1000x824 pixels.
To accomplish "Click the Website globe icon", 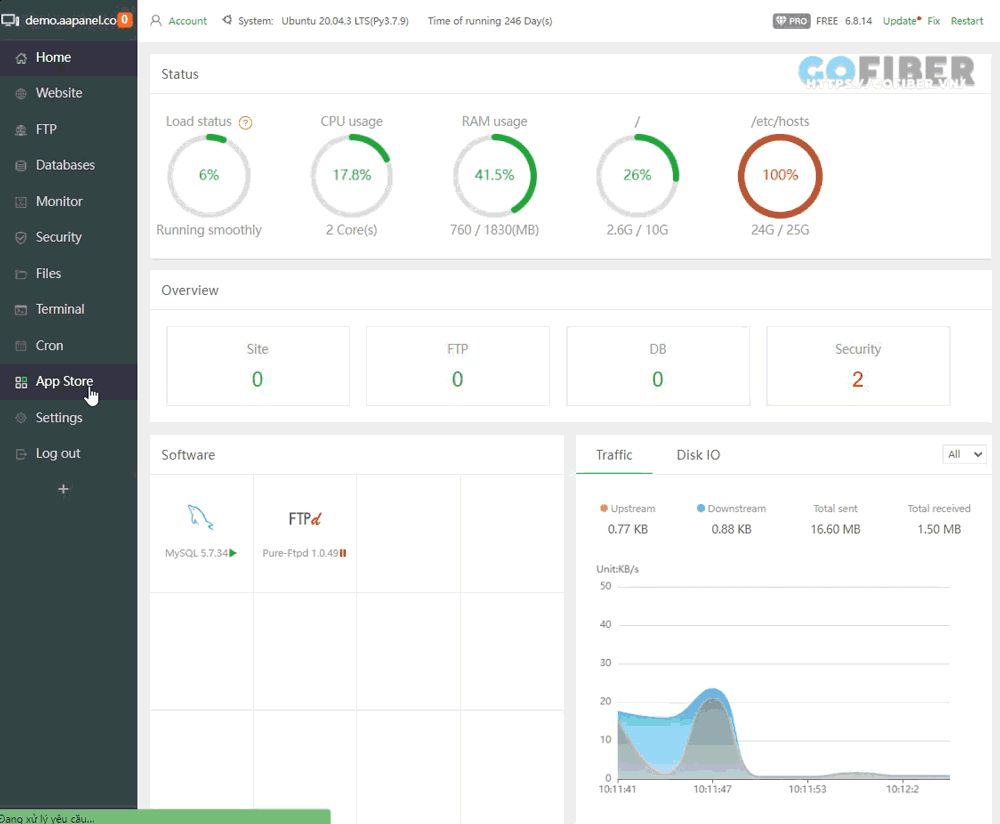I will 22,94.
